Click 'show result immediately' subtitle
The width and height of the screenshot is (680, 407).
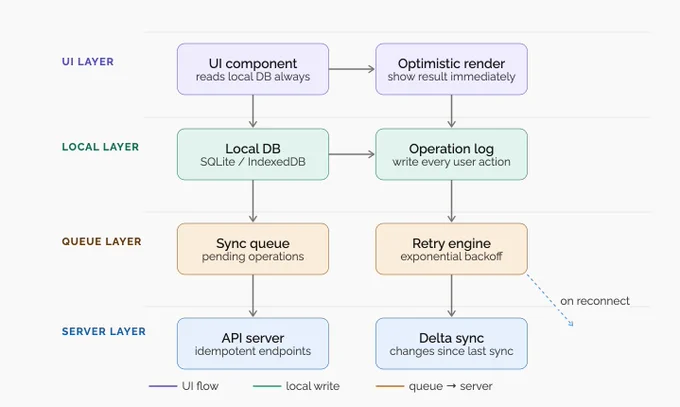click(451, 77)
